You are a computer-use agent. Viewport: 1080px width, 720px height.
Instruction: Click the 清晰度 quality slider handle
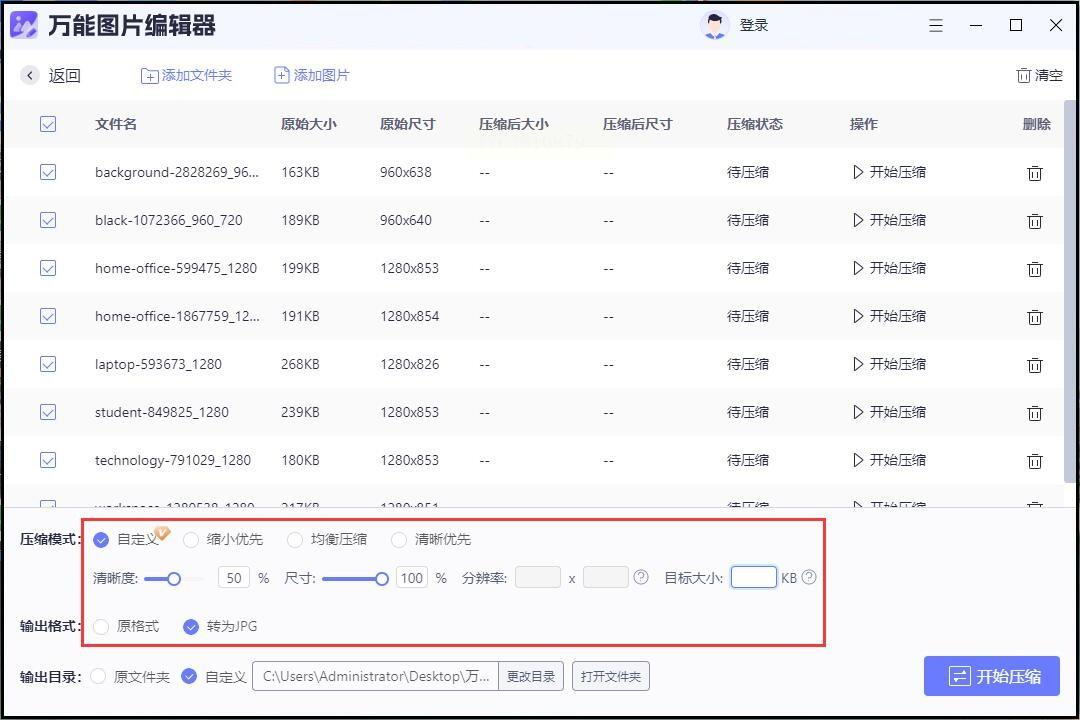click(174, 579)
